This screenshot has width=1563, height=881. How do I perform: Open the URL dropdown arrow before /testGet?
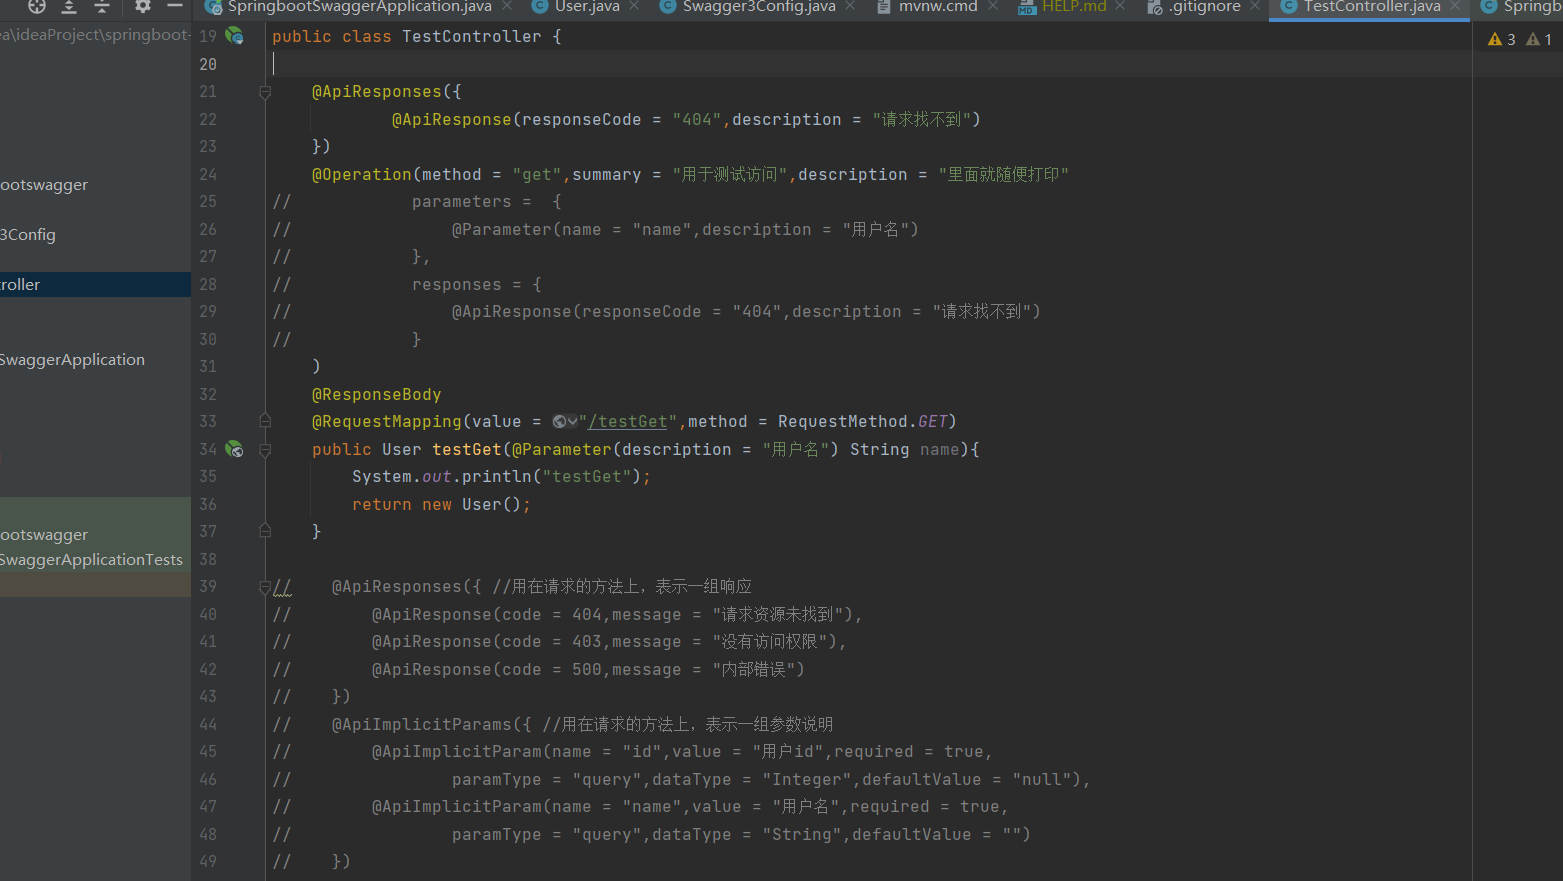[573, 422]
